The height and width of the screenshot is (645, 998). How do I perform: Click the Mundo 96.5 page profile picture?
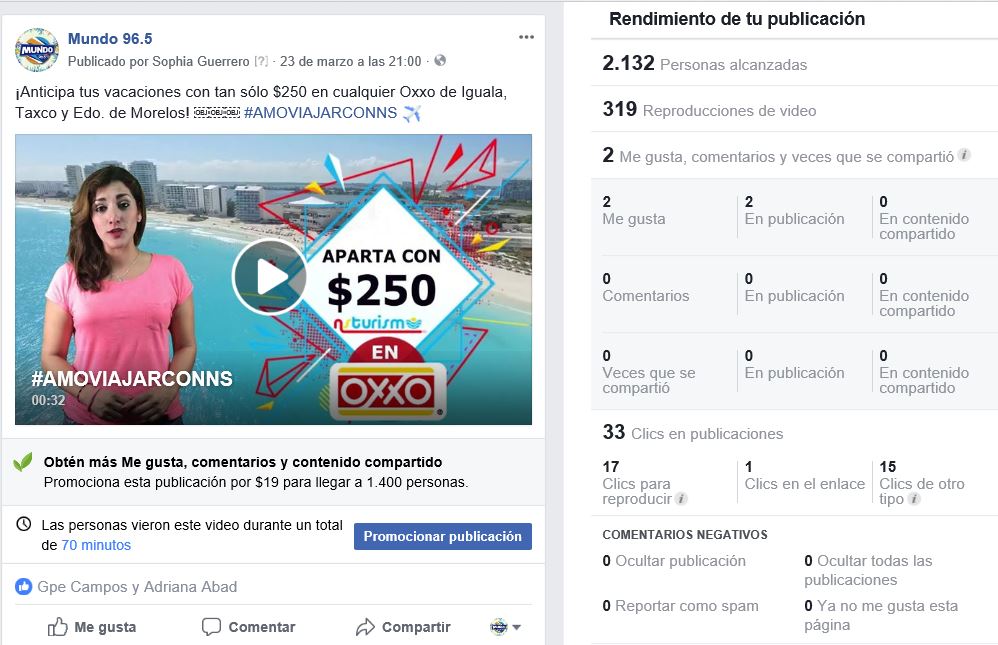(x=37, y=50)
